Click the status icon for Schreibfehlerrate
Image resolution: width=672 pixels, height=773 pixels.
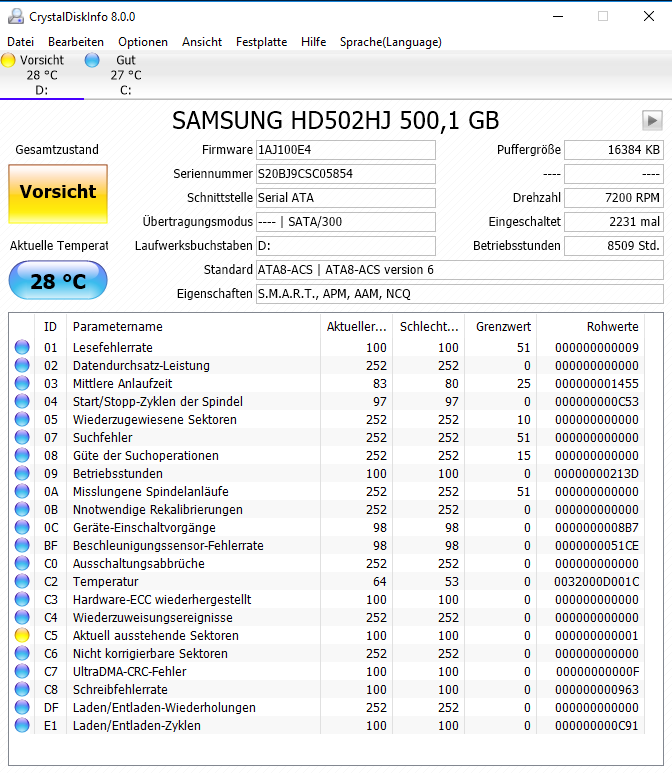pyautogui.click(x=22, y=689)
